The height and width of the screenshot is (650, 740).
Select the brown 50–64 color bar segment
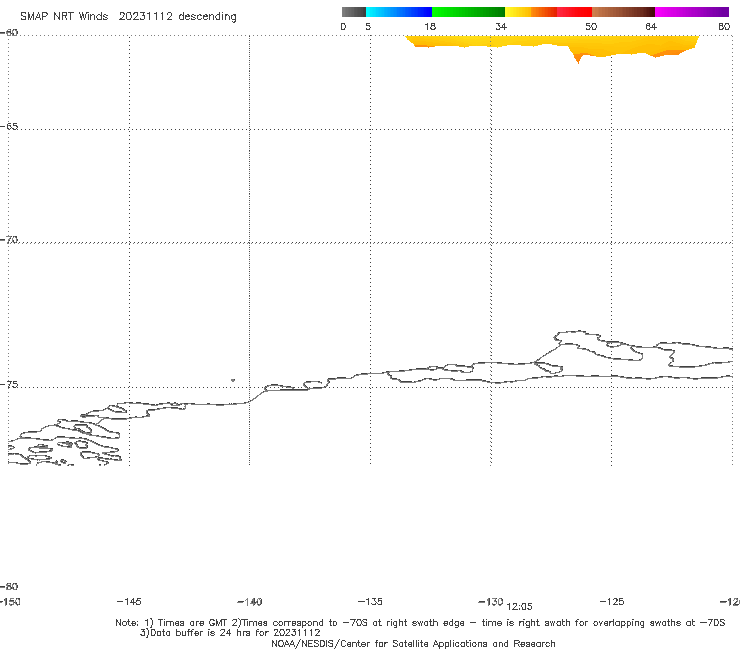click(623, 12)
